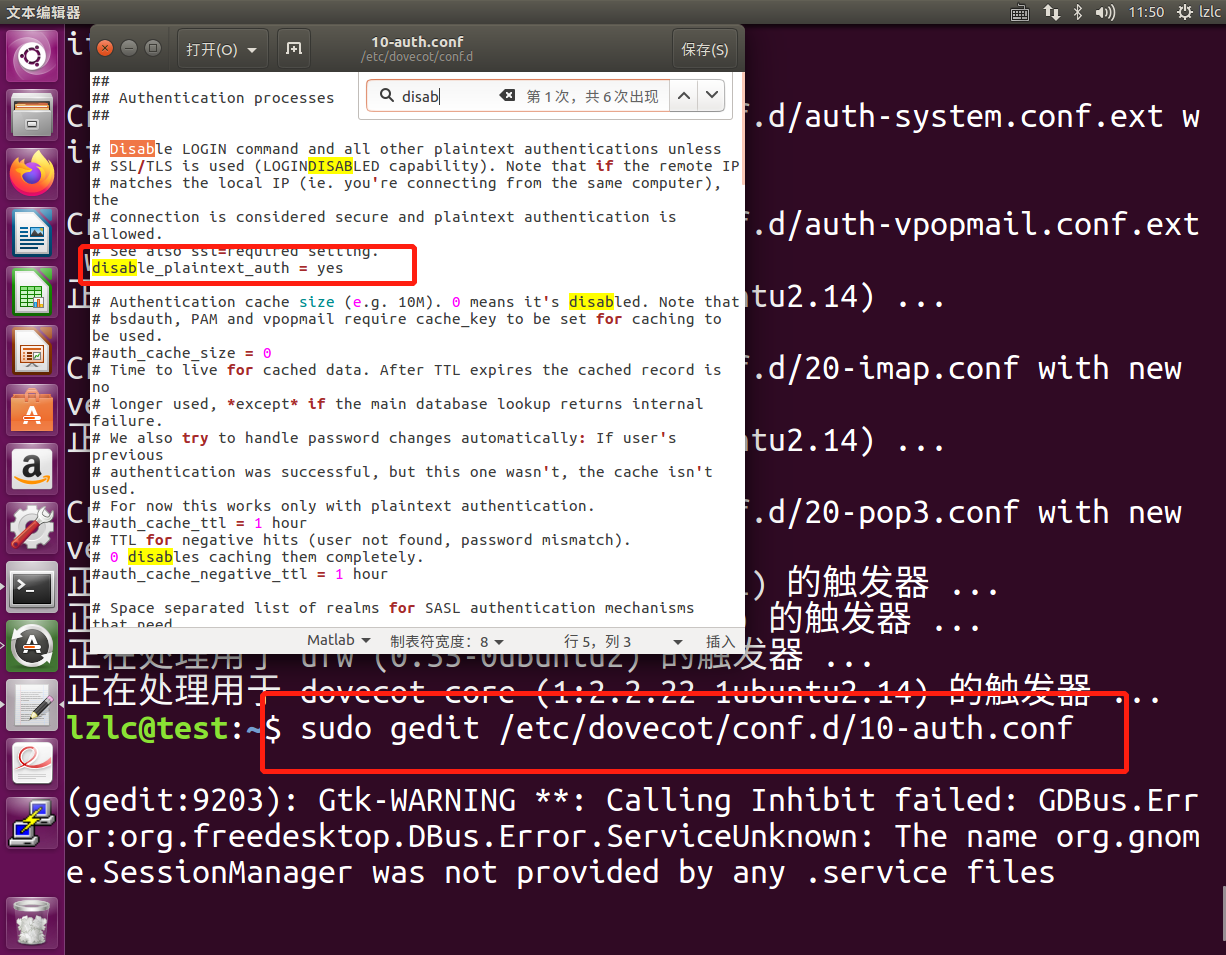Click the #auth_cache_ttl = 1 hour line
This screenshot has height=955, width=1226.
[199, 523]
